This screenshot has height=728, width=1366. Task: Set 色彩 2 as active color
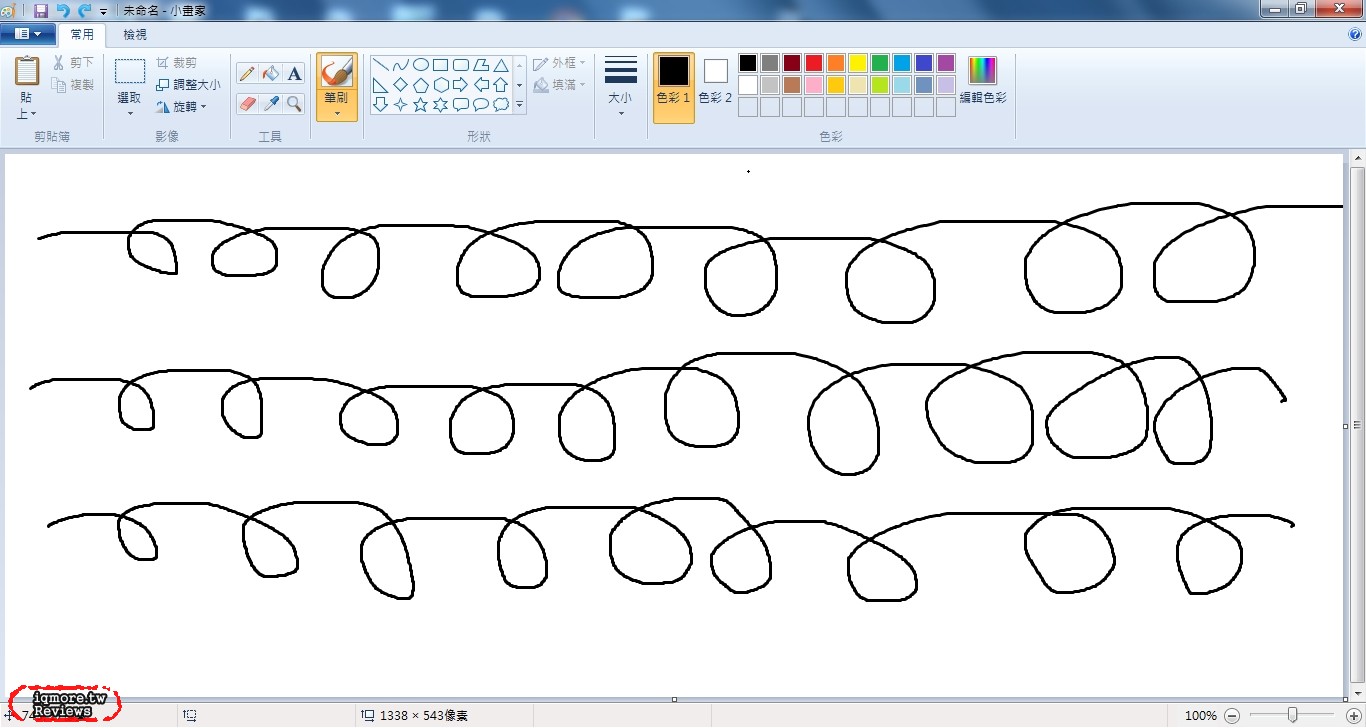715,80
